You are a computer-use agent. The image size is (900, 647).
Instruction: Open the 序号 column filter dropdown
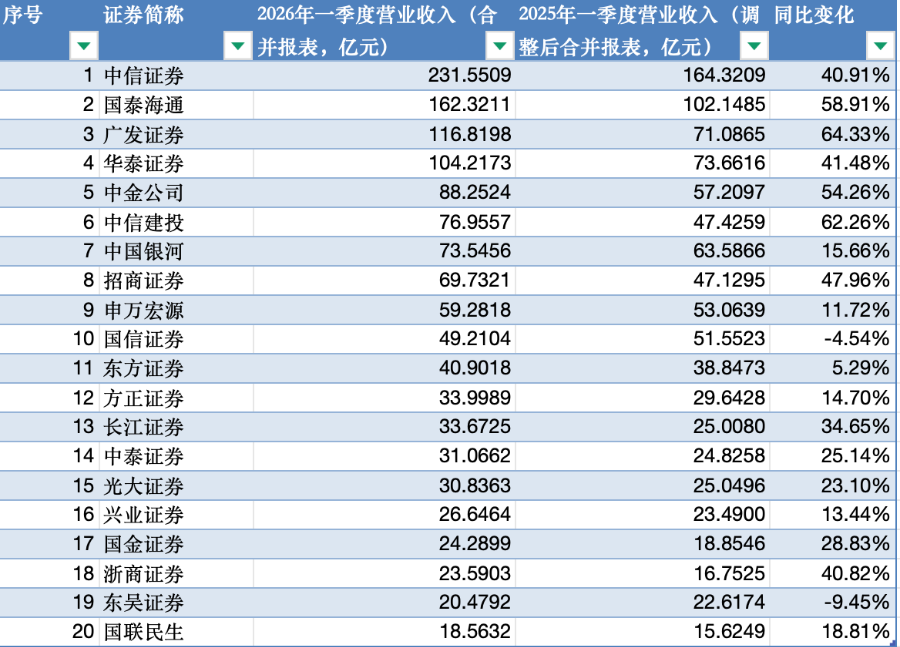click(83, 45)
